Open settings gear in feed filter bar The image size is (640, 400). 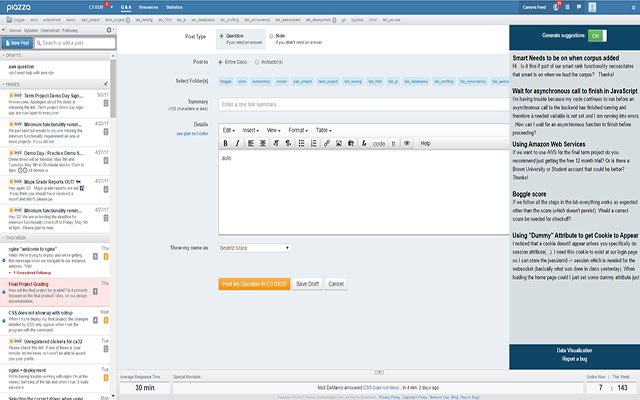click(109, 30)
